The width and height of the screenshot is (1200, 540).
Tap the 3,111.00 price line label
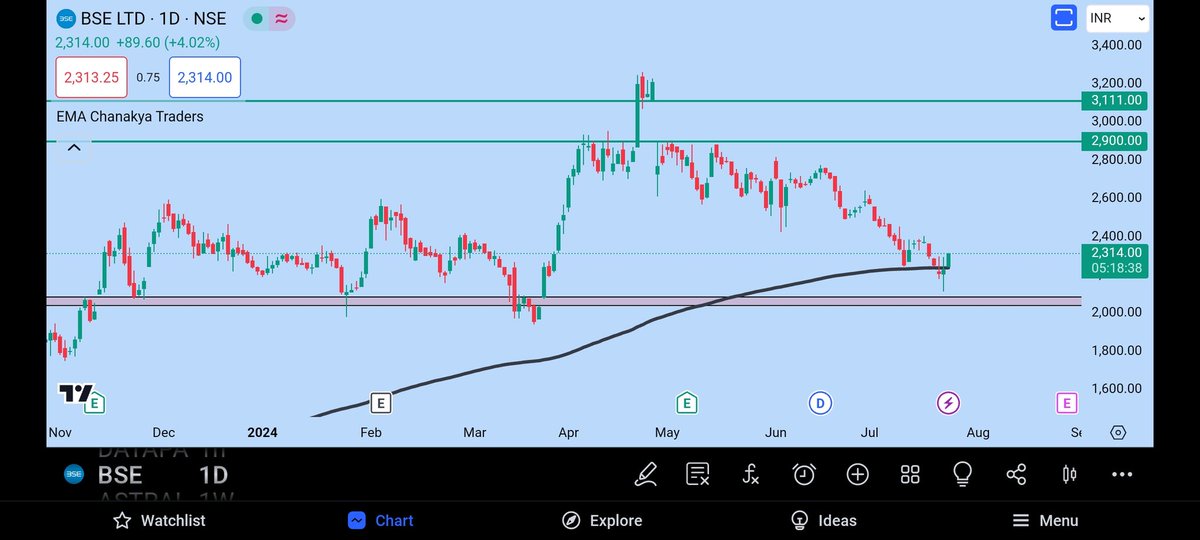[x=1115, y=100]
